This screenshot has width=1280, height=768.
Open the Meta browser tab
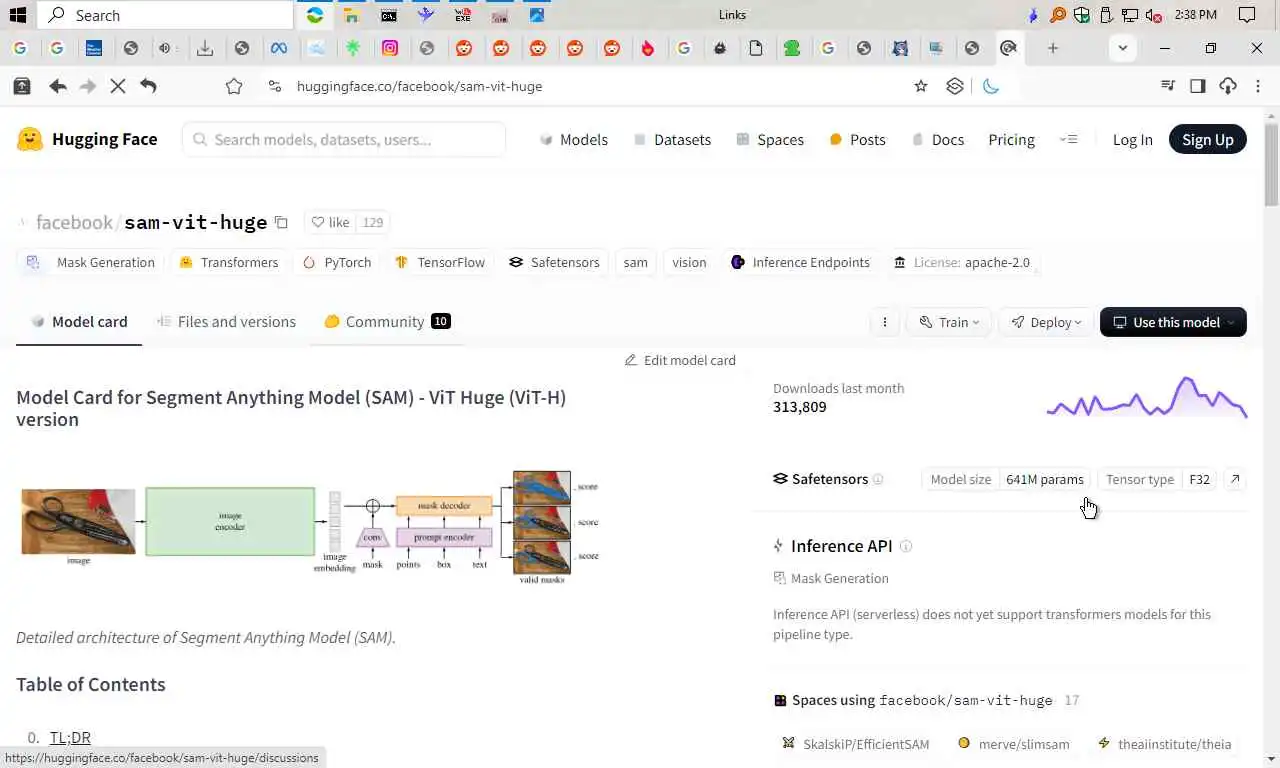pos(279,48)
